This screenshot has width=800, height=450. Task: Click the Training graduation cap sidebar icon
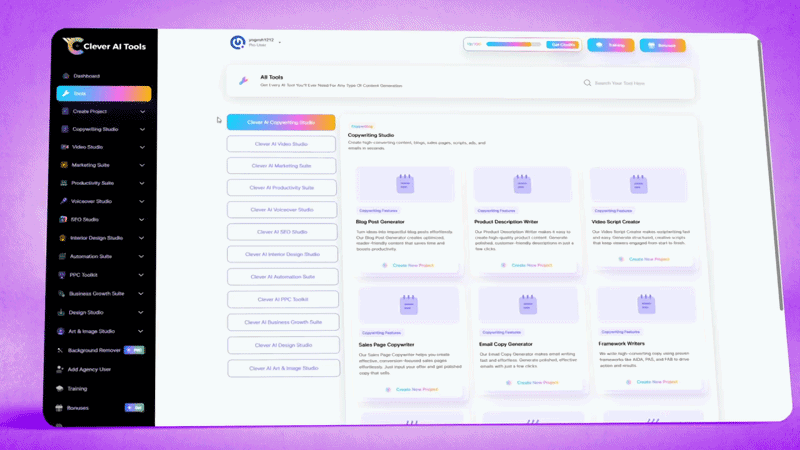point(59,388)
